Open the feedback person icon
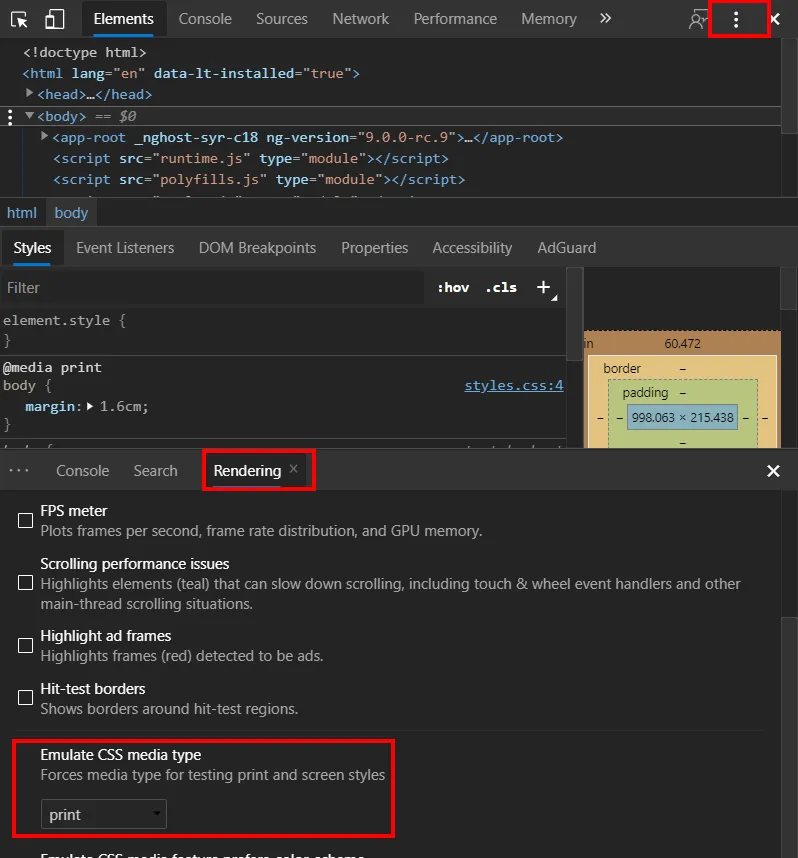 697,19
